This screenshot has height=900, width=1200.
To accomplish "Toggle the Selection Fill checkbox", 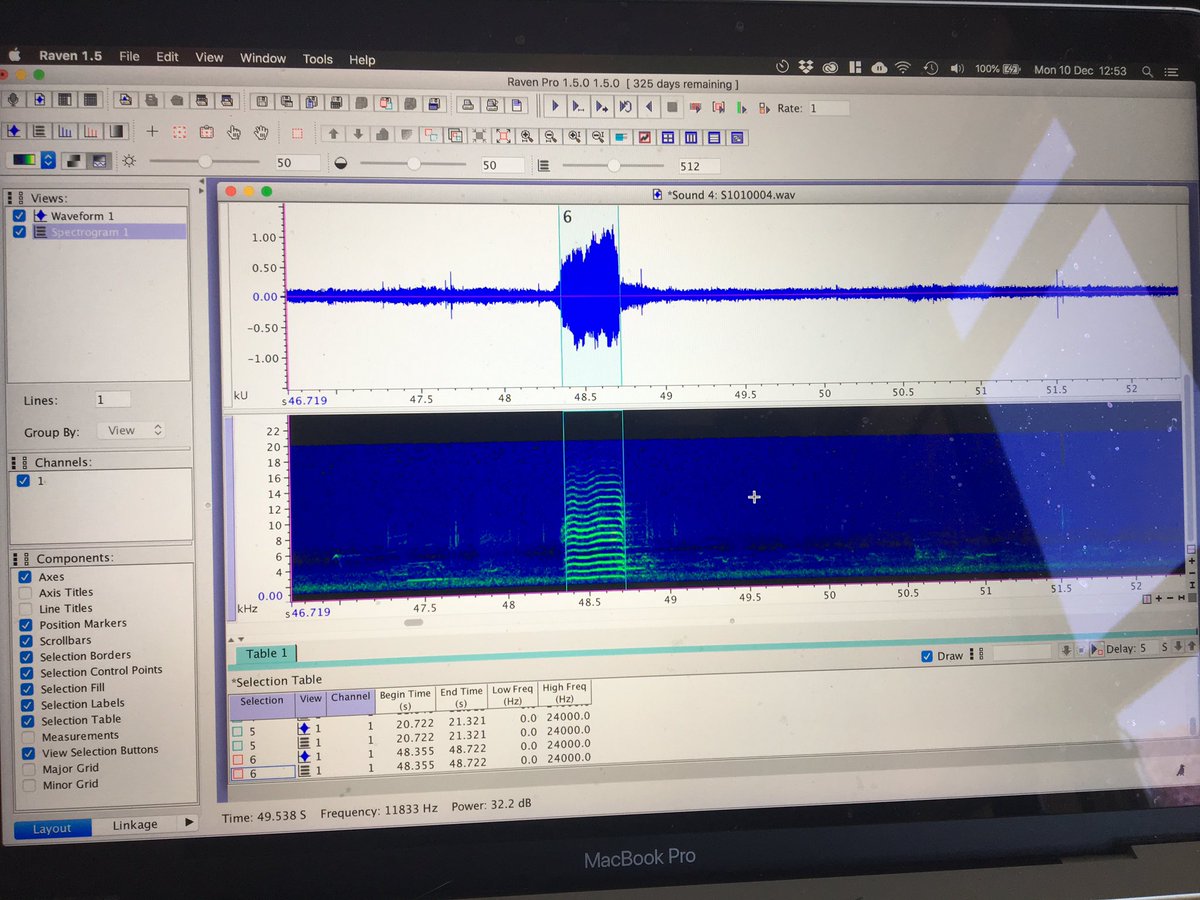I will [x=27, y=688].
